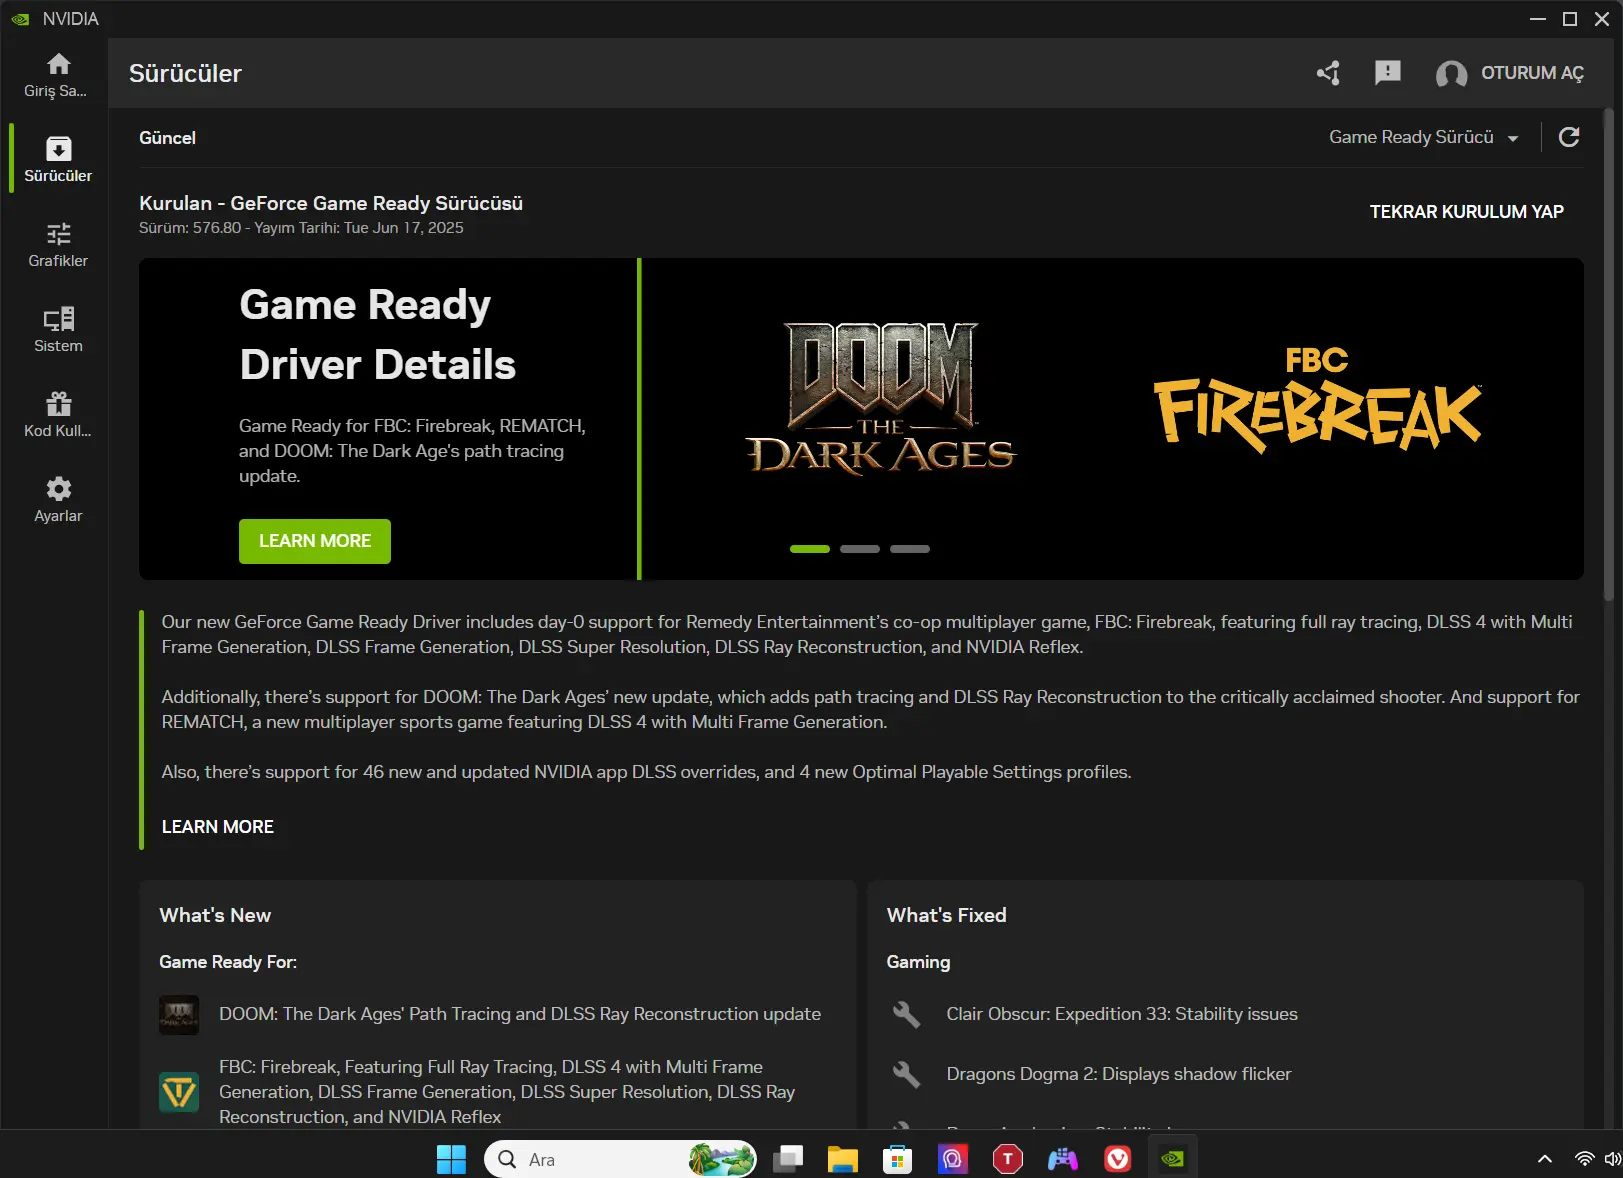Open the Giriş Sayfası home section
Viewport: 1623px width, 1178px height.
click(x=58, y=76)
